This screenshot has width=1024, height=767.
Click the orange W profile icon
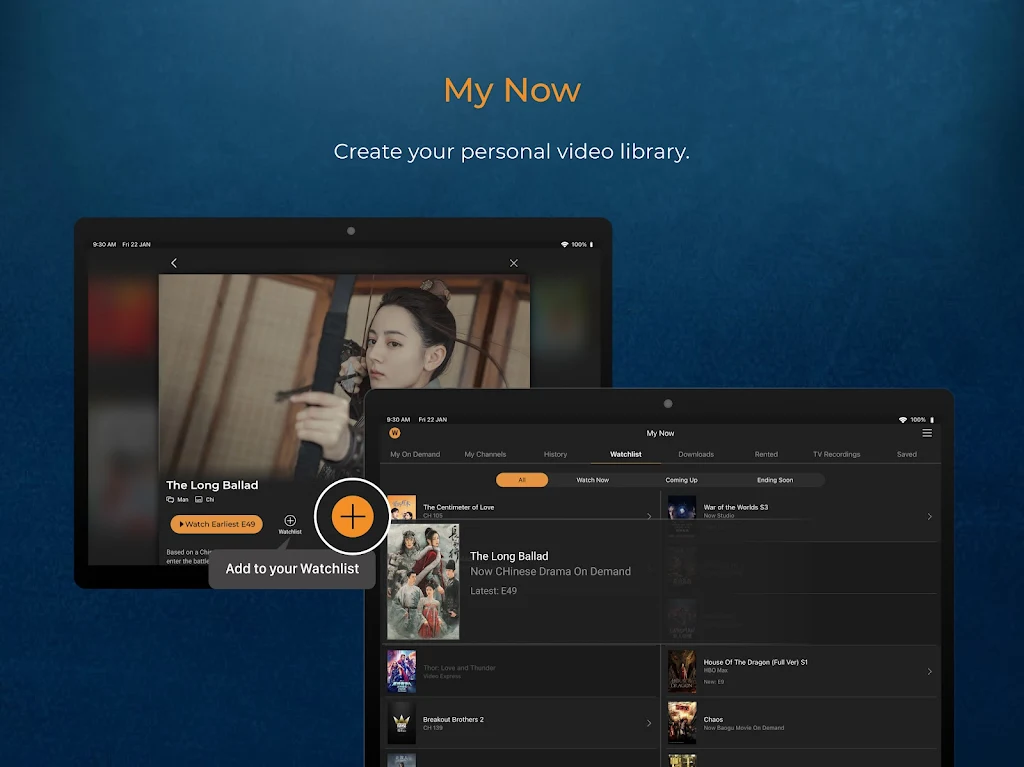click(x=395, y=433)
